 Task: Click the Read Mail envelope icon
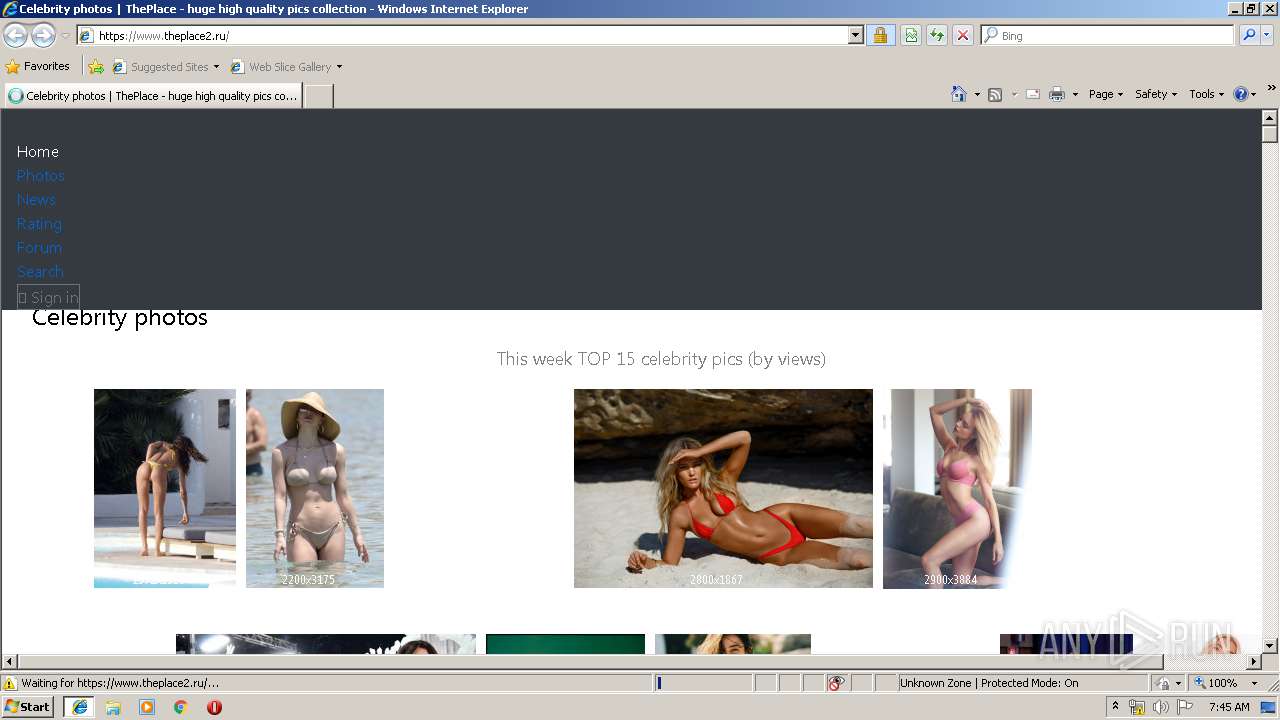pos(1033,94)
